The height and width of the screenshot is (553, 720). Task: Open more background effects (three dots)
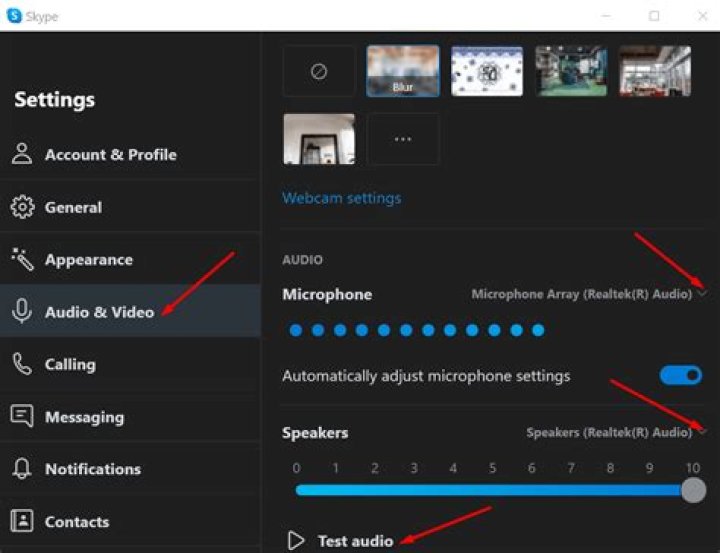pos(403,139)
